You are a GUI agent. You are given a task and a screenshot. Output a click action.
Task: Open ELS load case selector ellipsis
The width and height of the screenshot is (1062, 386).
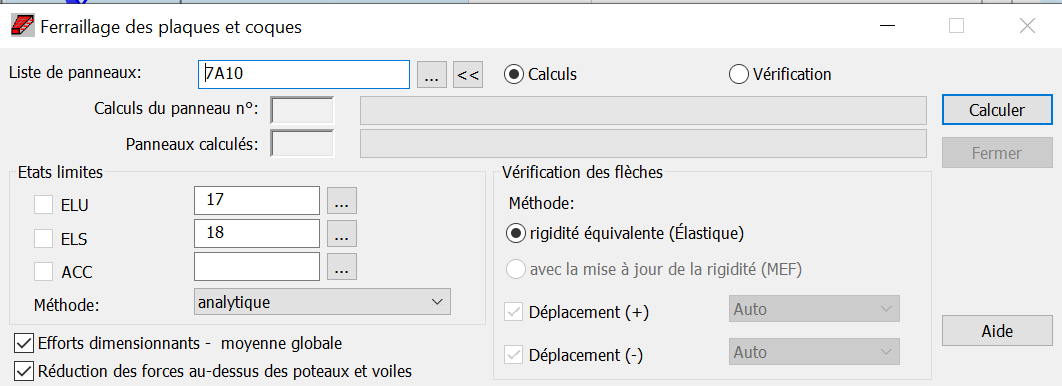(x=342, y=233)
